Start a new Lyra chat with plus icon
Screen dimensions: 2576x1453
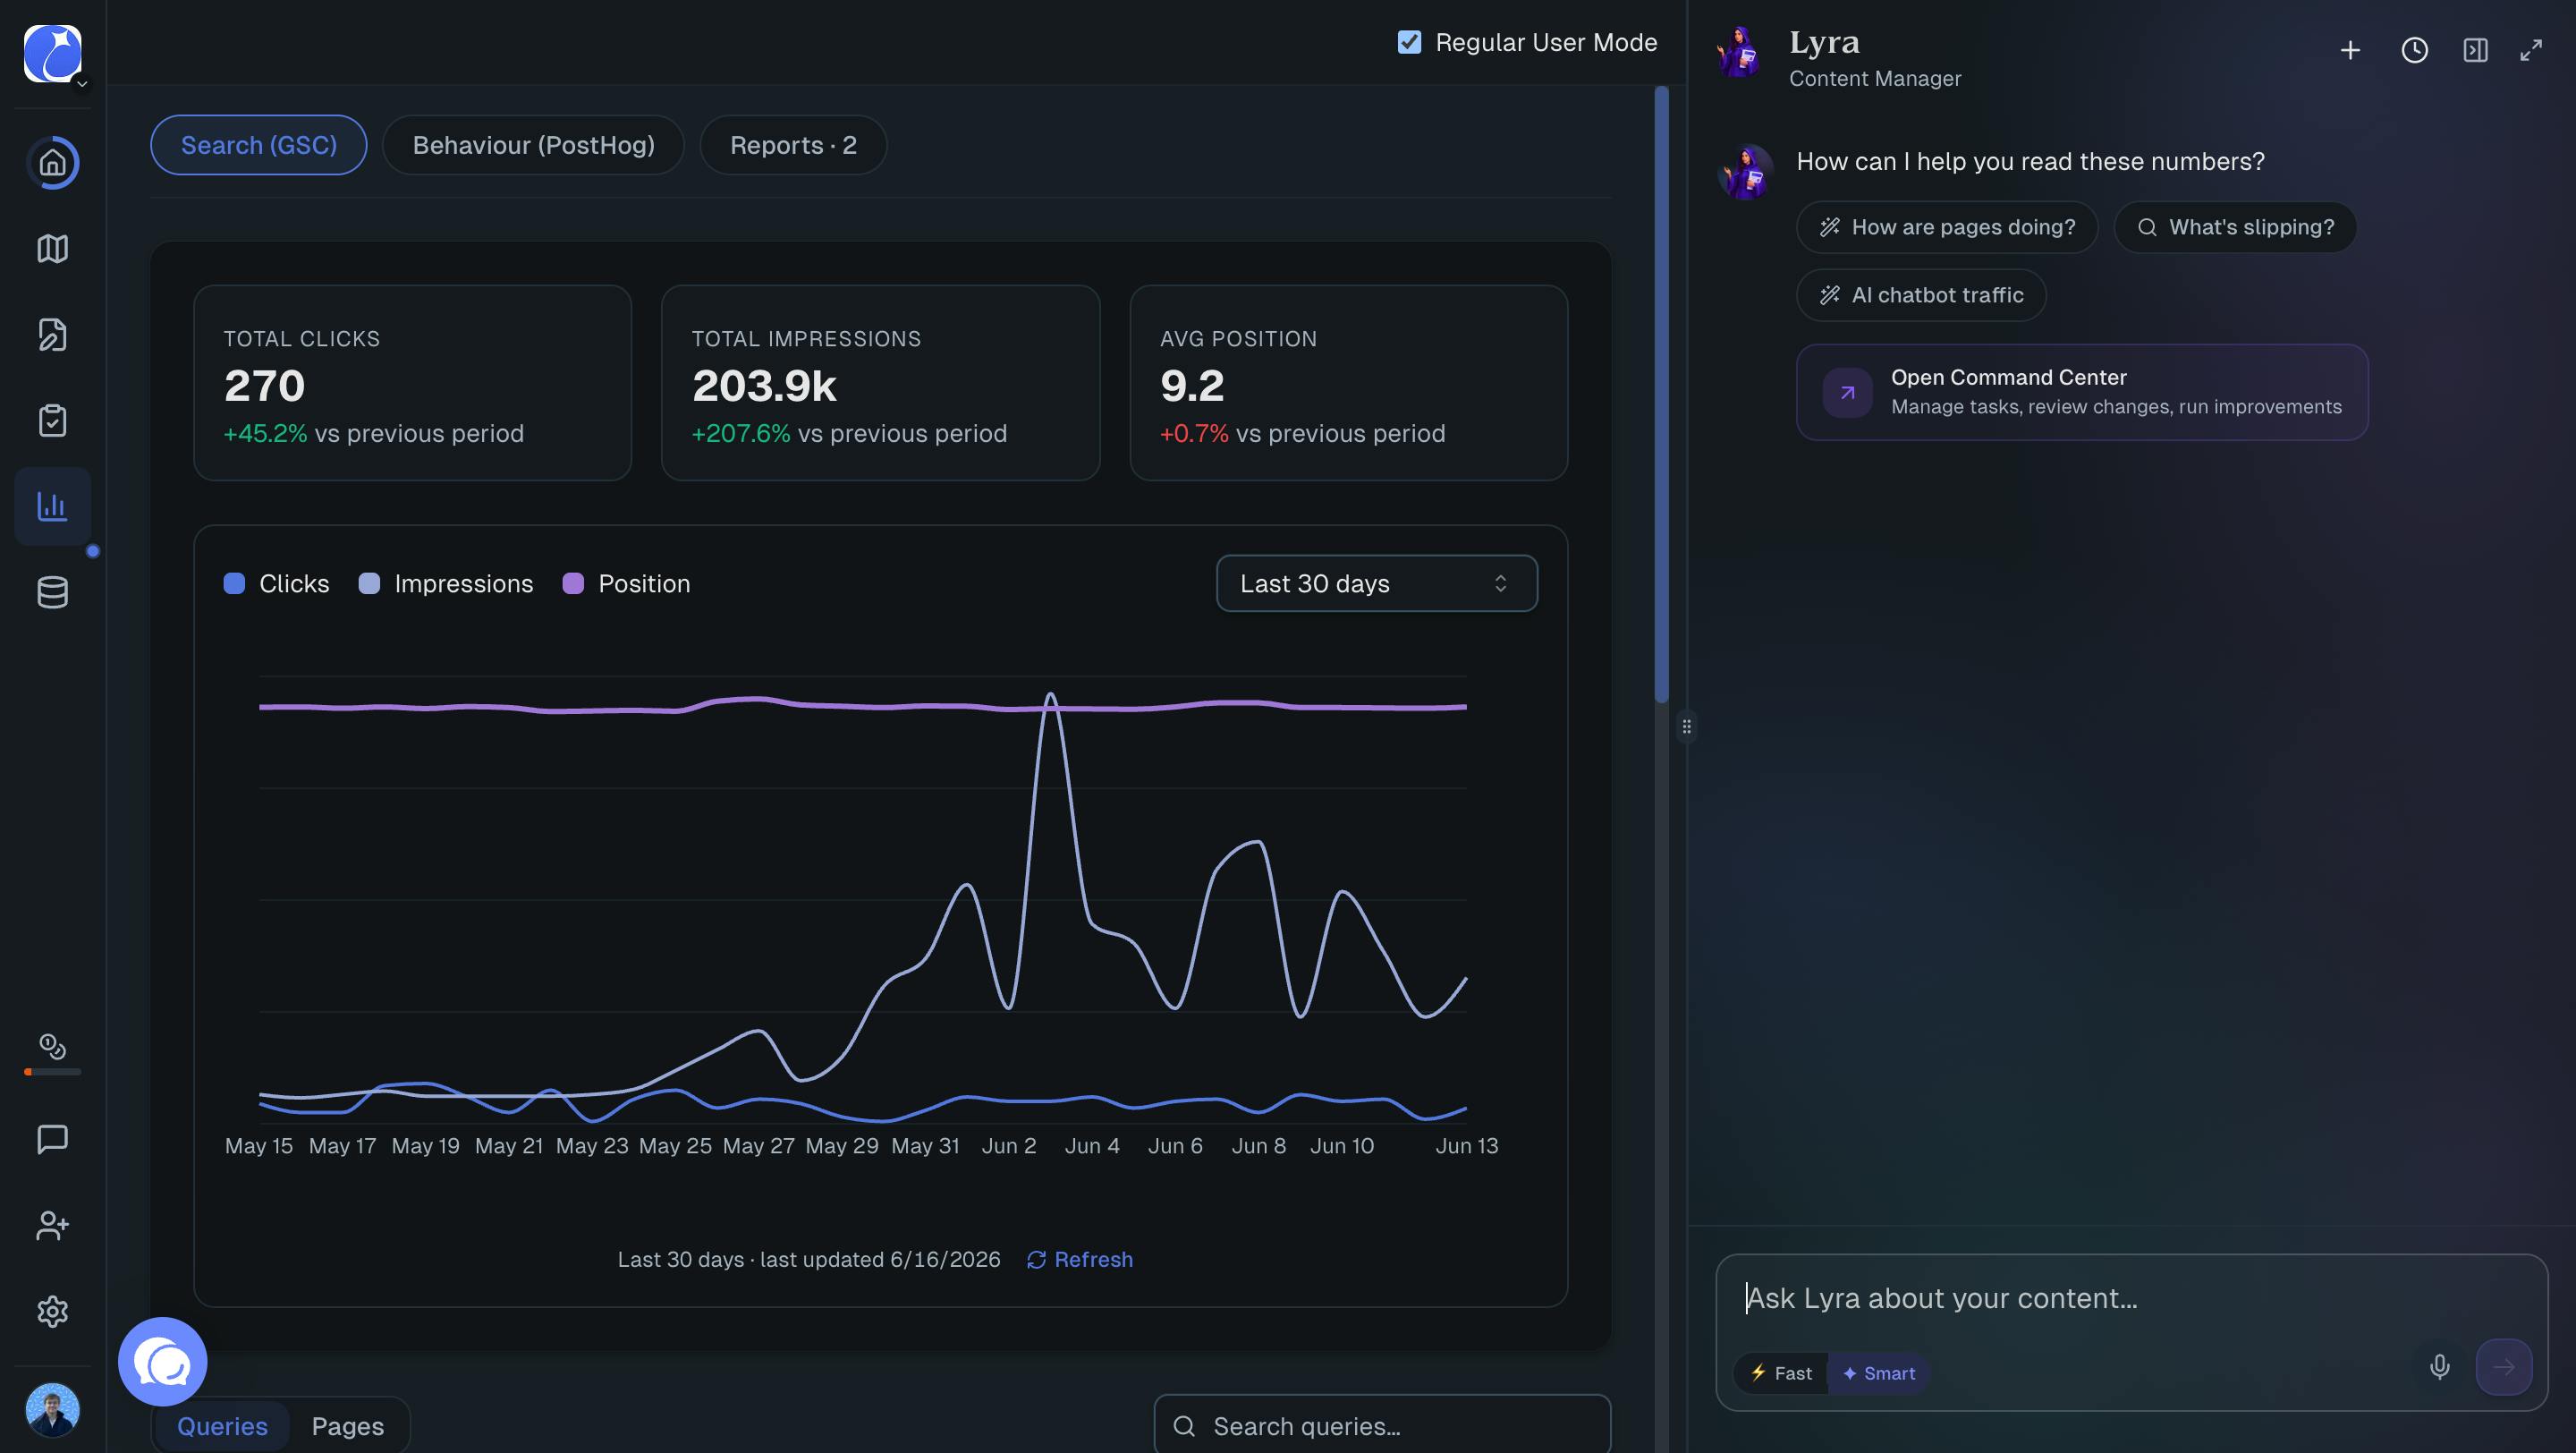click(x=2350, y=50)
